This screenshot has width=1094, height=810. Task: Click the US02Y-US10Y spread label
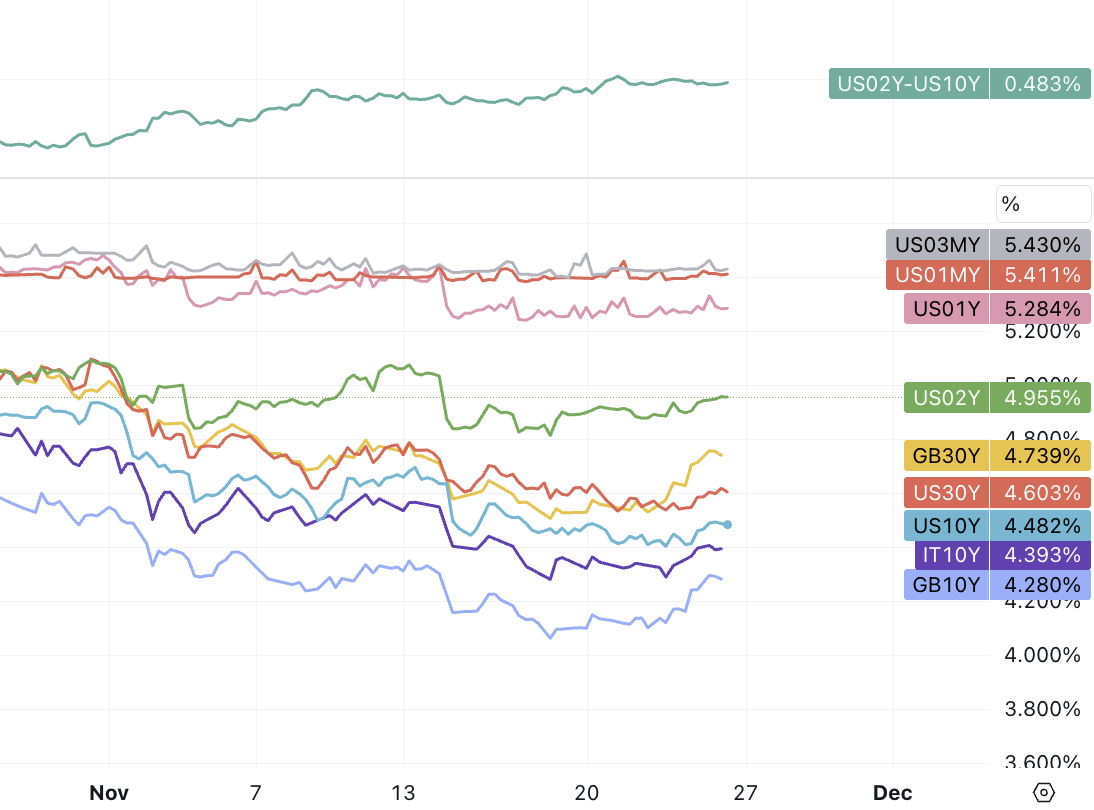click(x=908, y=84)
